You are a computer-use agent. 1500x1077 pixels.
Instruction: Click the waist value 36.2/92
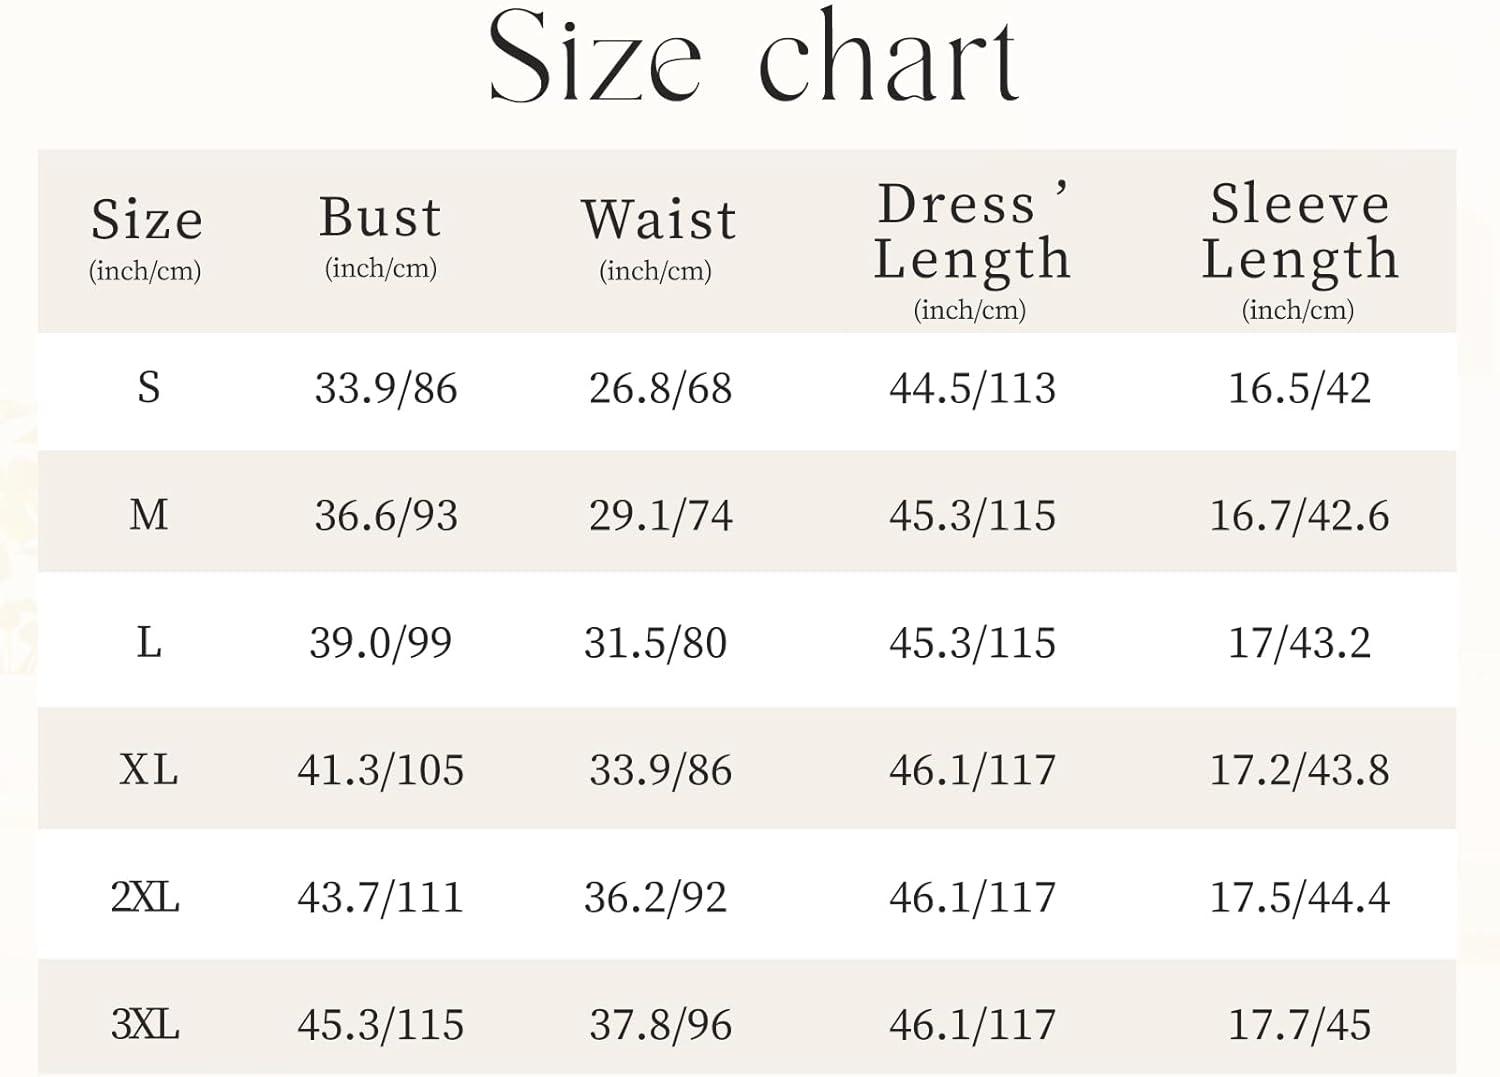click(x=655, y=897)
